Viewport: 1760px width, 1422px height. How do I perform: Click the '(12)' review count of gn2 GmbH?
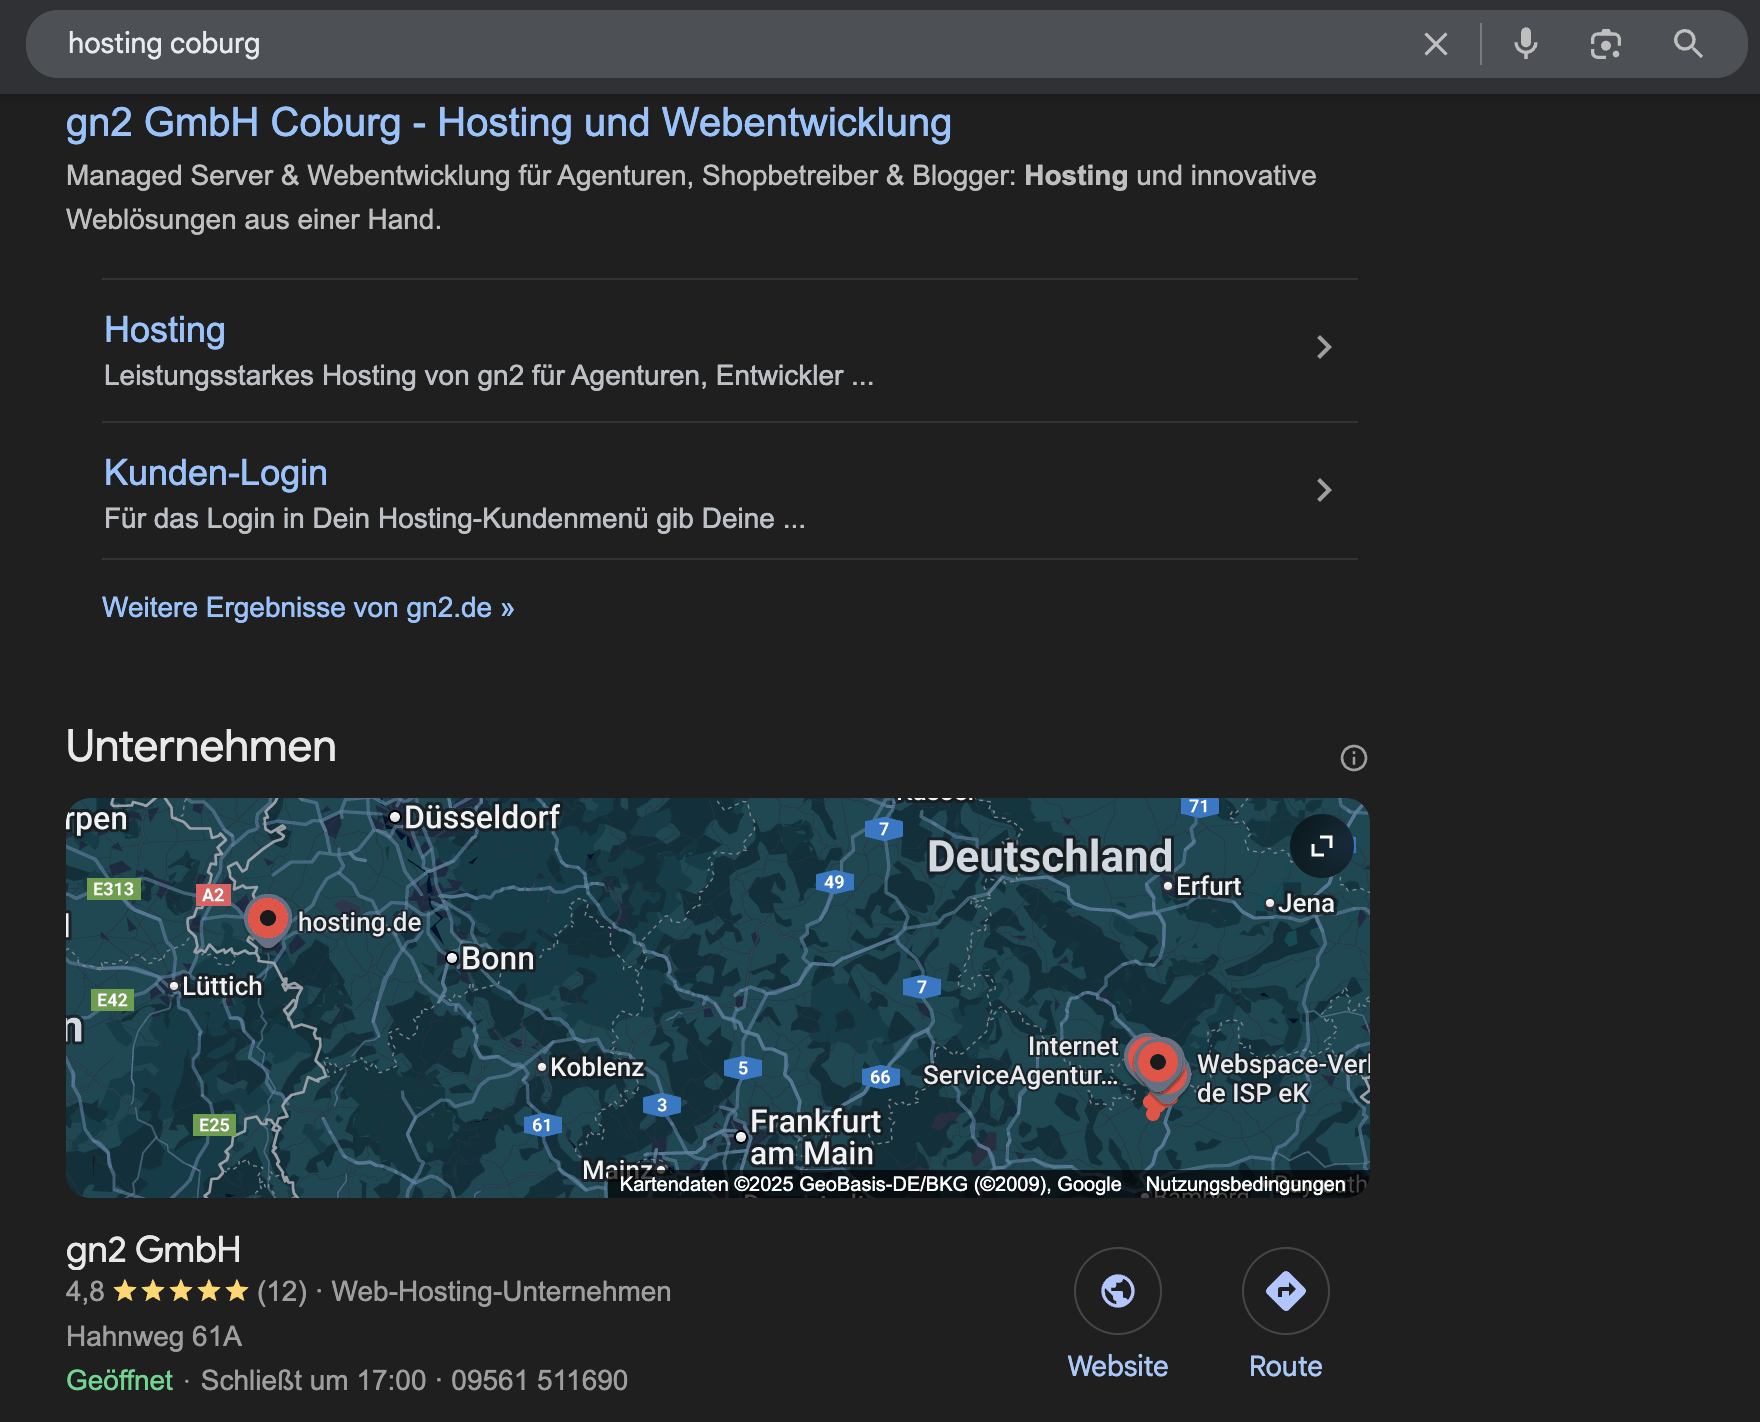point(282,1291)
